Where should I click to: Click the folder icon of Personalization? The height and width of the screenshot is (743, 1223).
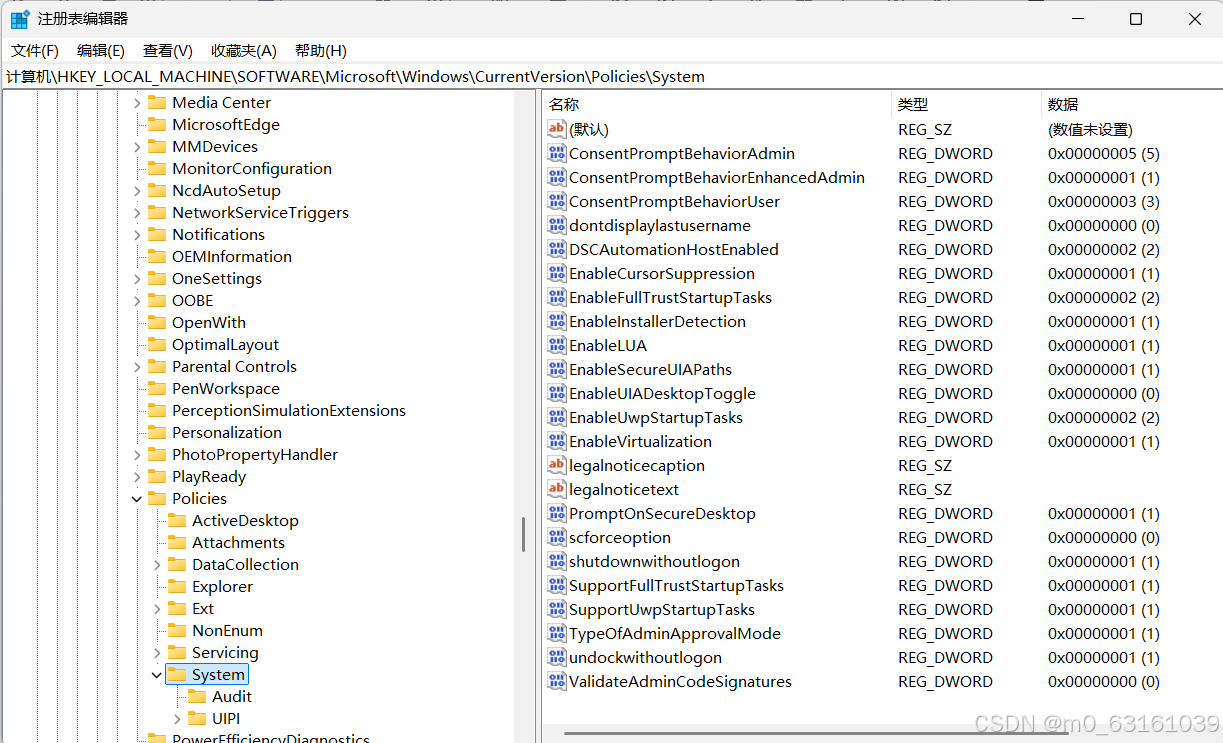tap(156, 432)
